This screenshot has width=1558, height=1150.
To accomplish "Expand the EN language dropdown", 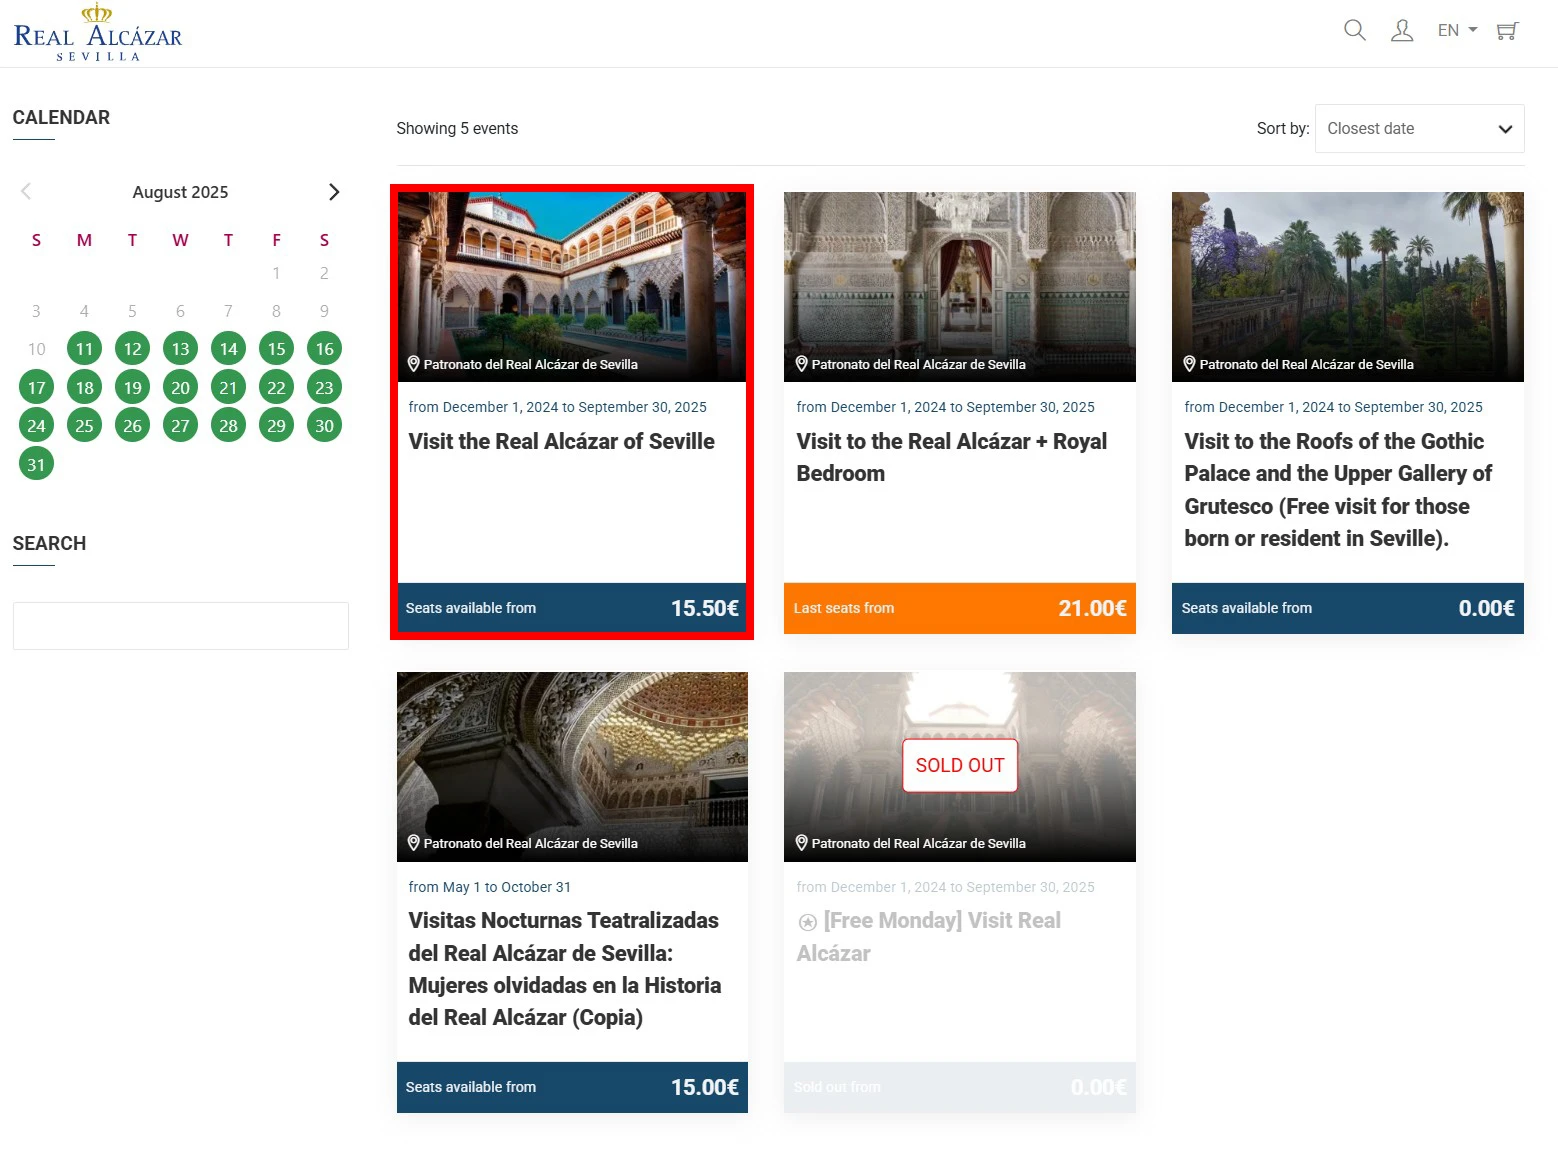I will point(1457,30).
